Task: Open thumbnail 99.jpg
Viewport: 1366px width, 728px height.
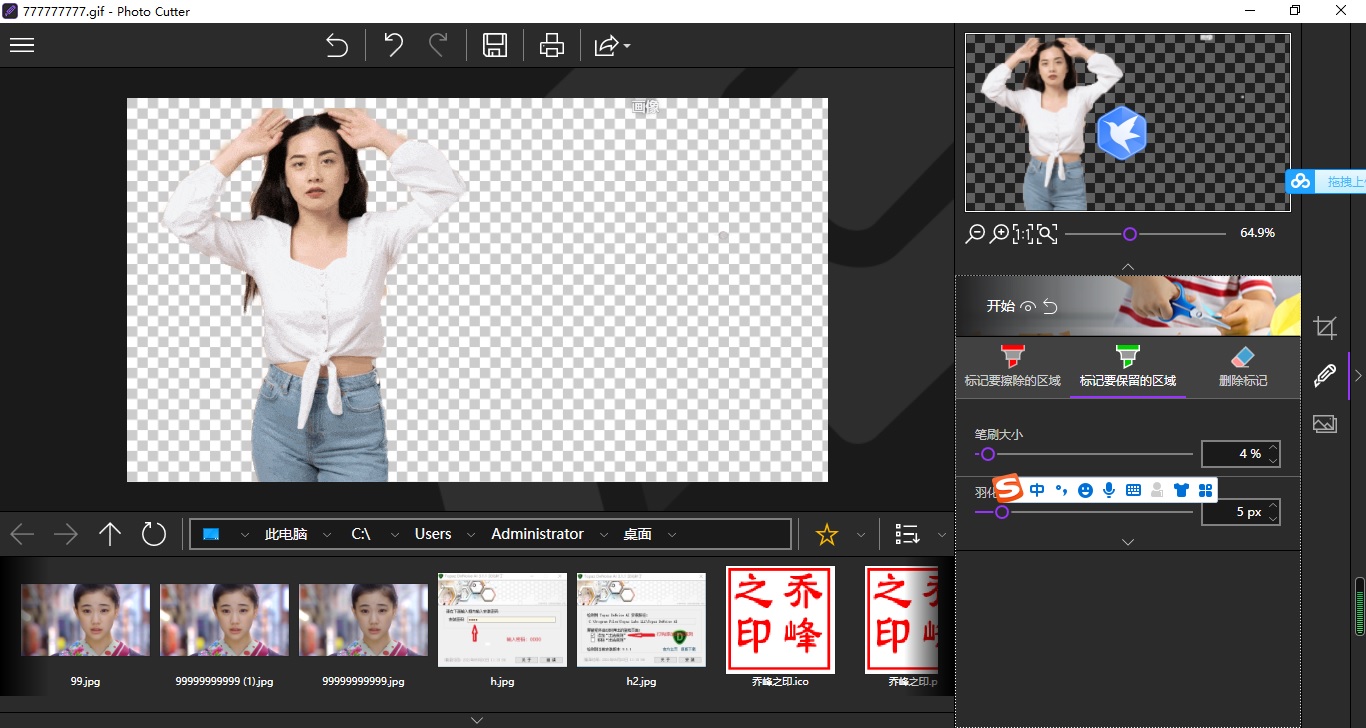Action: click(85, 620)
